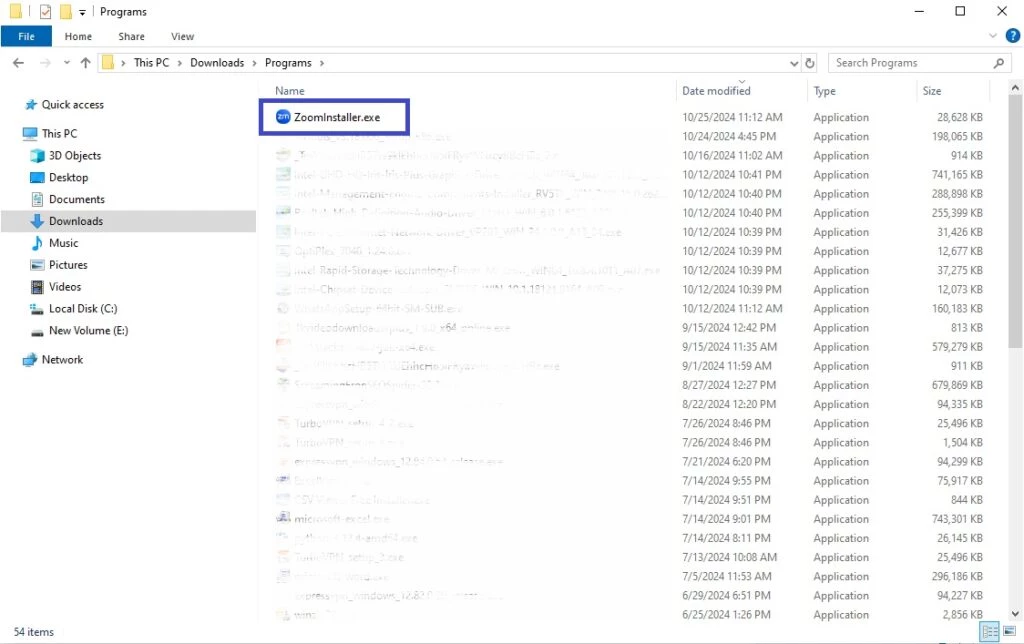
Task: Switch to Large icons view in status bar
Action: coord(1007,632)
